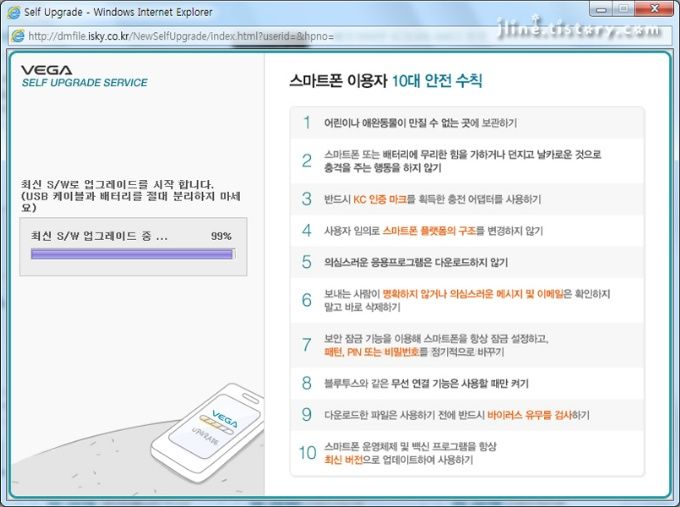Click safety rule 5 about suspicious apps
The width and height of the screenshot is (680, 507).
[467, 262]
